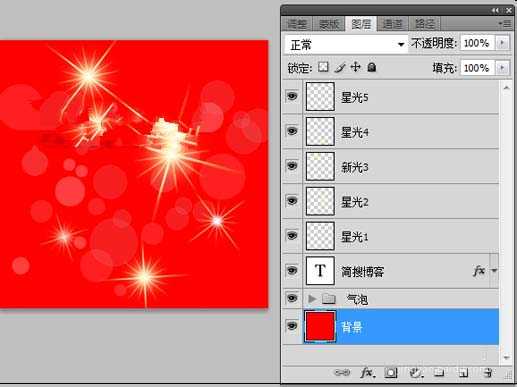Hide the 星光4 layer
The image size is (517, 387).
coord(292,131)
